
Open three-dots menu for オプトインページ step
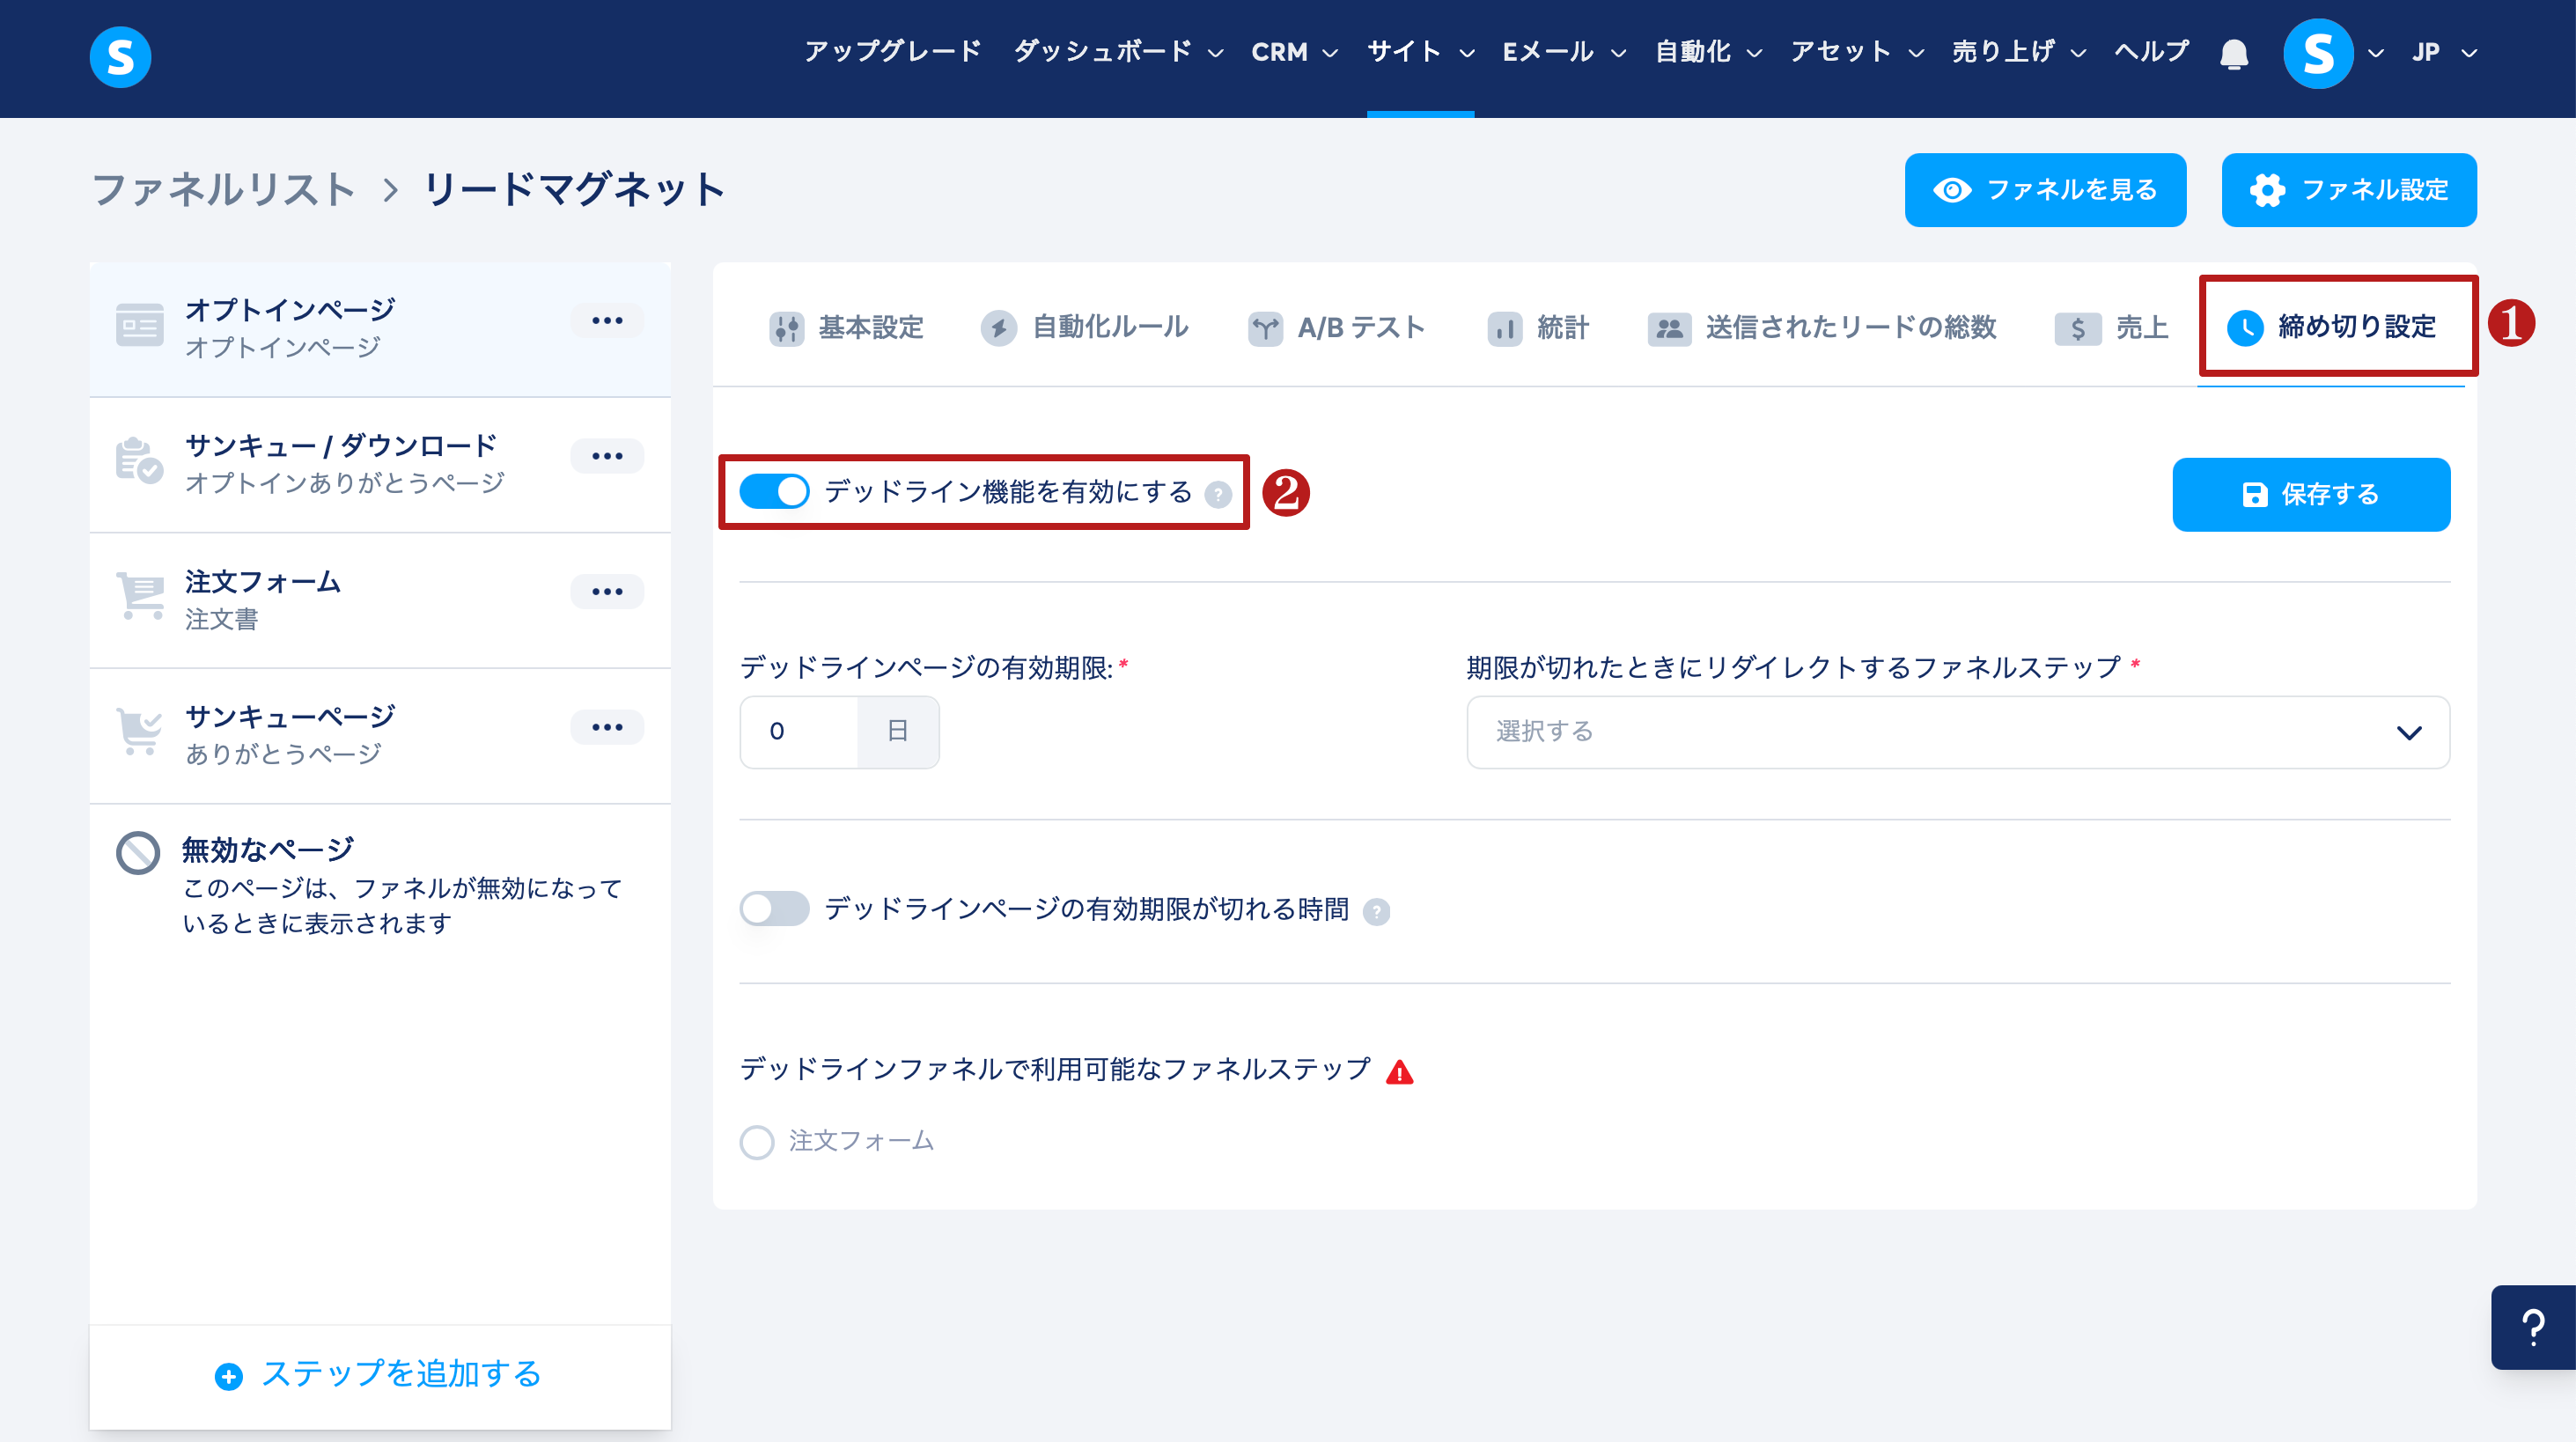pyautogui.click(x=606, y=320)
